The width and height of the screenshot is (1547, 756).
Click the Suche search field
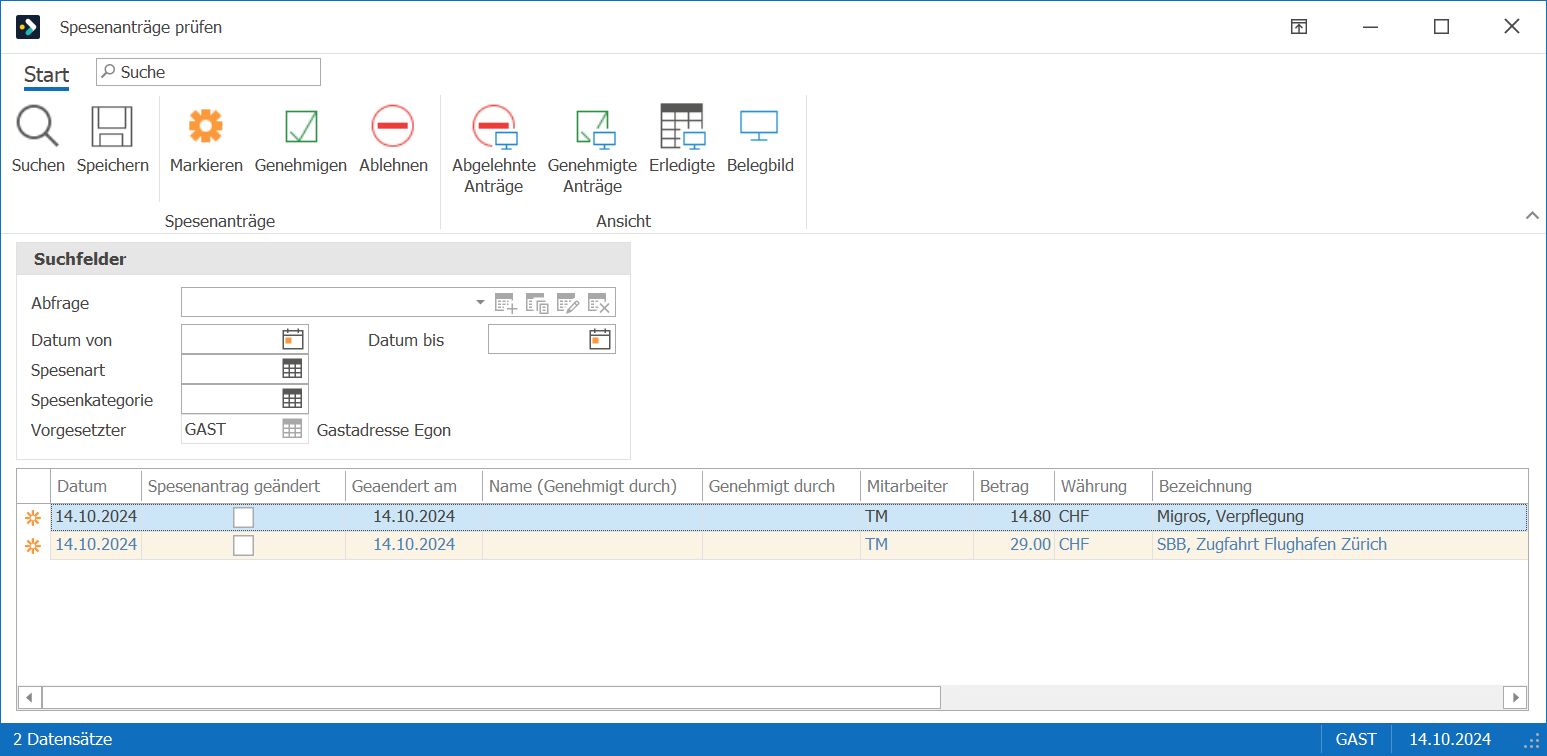[x=208, y=72]
